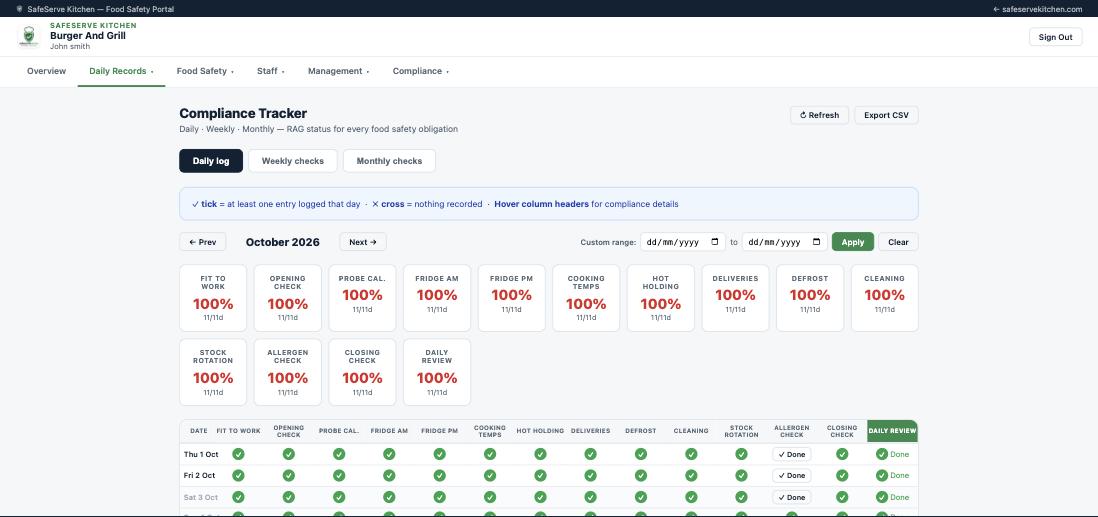Click the Cooking Temps column header
Image resolution: width=1098 pixels, height=517 pixels.
coord(489,431)
